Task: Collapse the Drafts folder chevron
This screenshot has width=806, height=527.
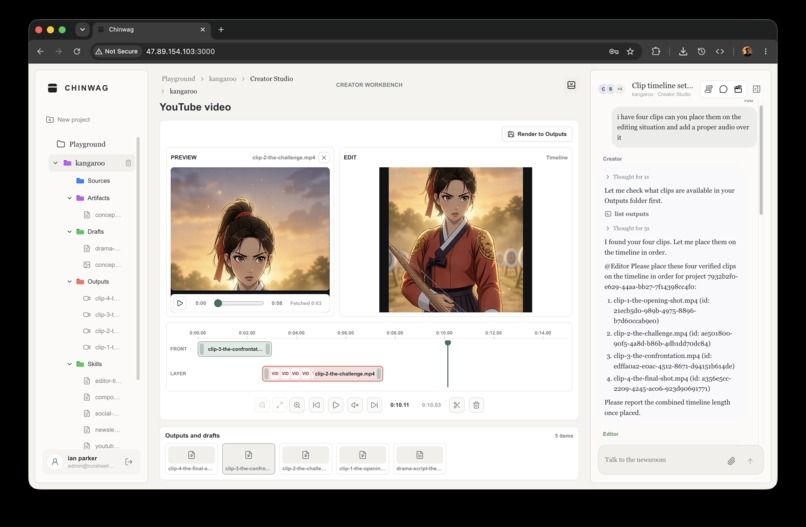Action: click(x=69, y=232)
